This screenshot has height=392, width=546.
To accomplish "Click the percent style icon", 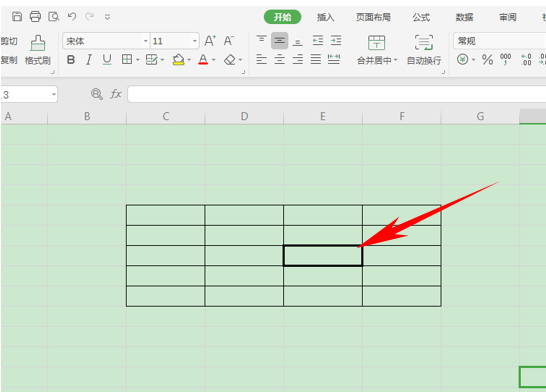I will [487, 60].
